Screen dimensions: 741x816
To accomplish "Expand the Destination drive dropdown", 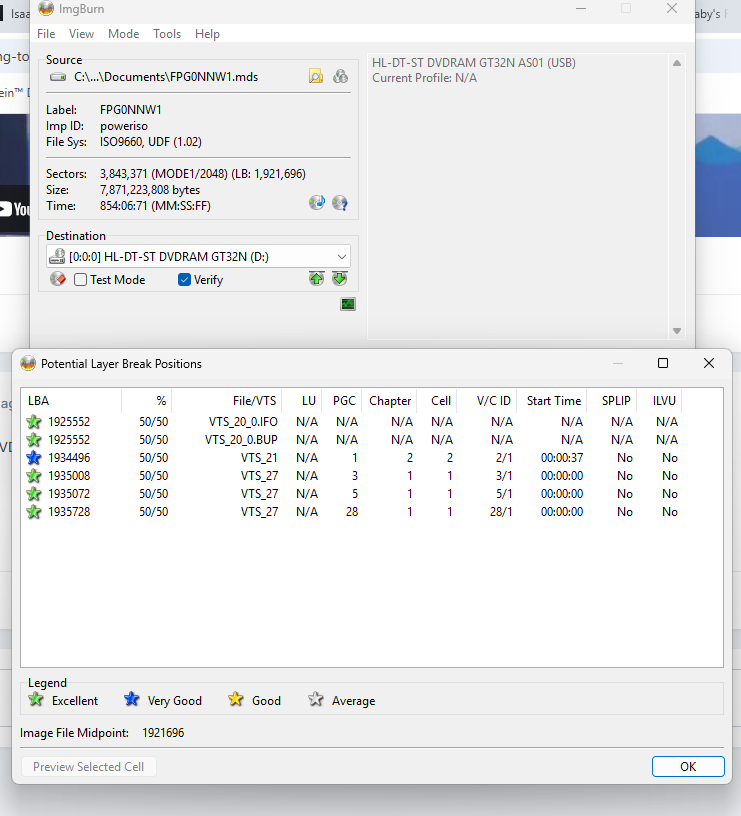I will [342, 257].
